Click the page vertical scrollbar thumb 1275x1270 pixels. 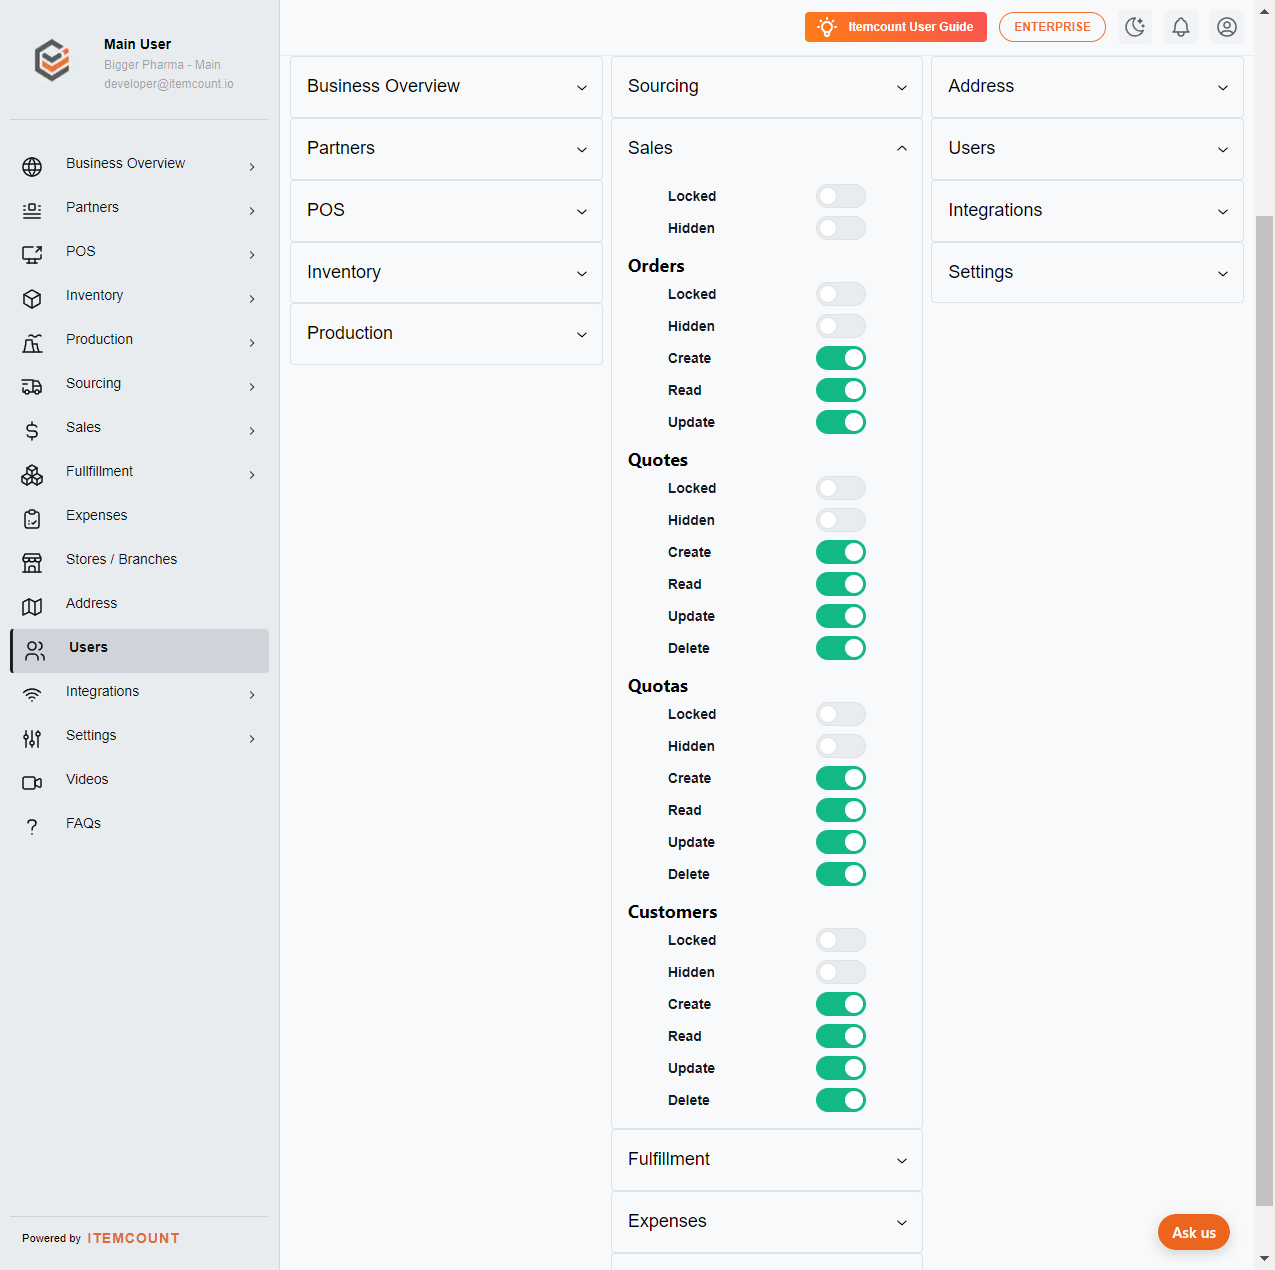1265,710
